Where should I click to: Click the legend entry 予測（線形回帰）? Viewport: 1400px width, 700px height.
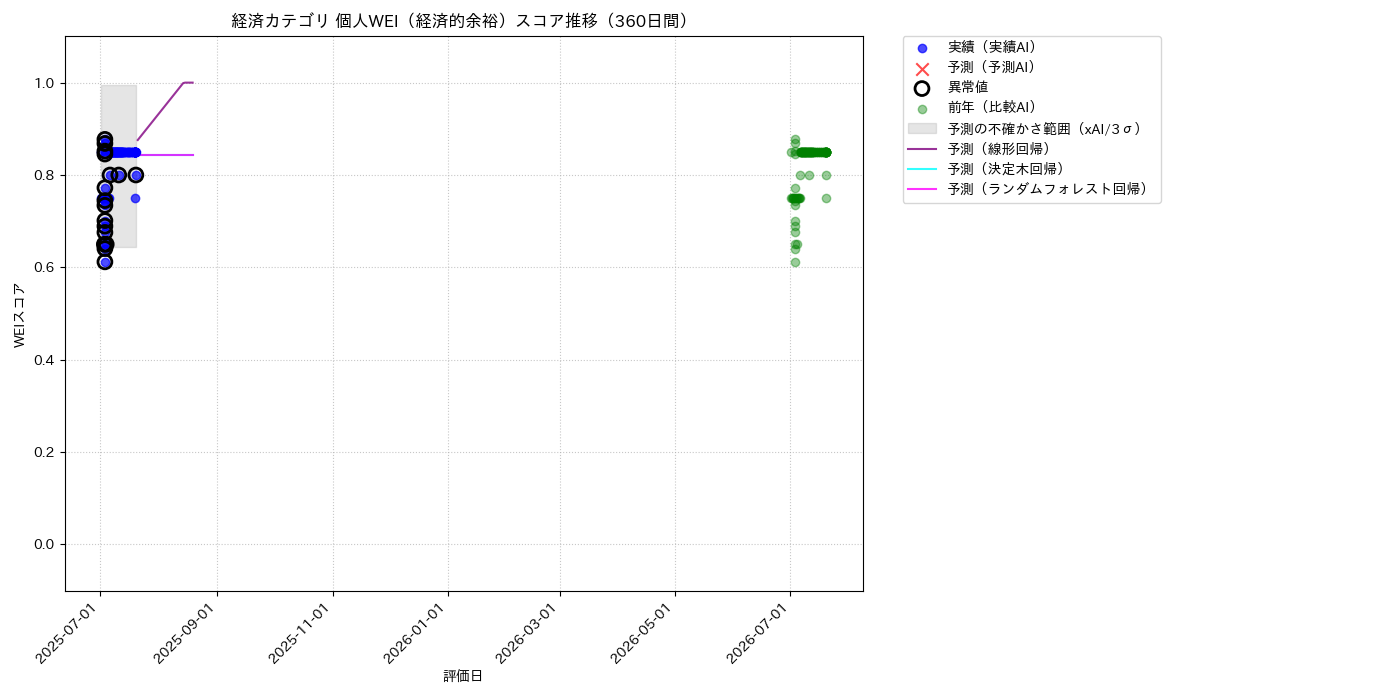point(999,148)
